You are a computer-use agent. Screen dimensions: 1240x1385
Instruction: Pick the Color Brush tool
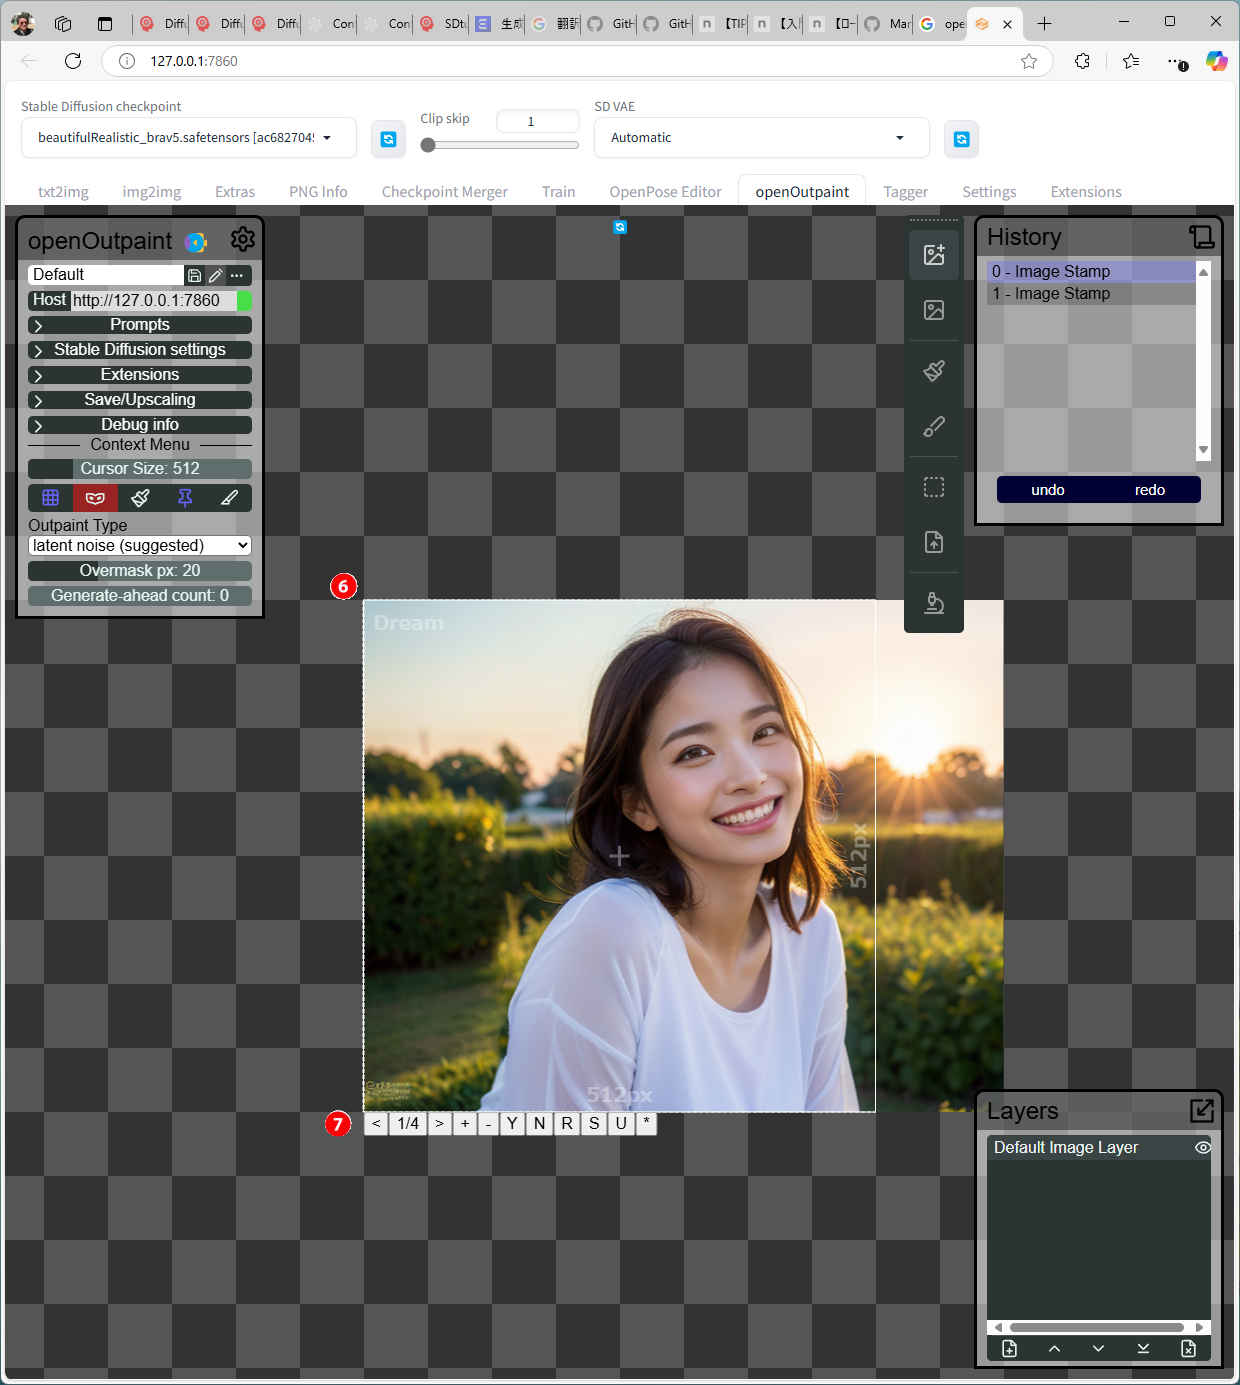point(933,428)
